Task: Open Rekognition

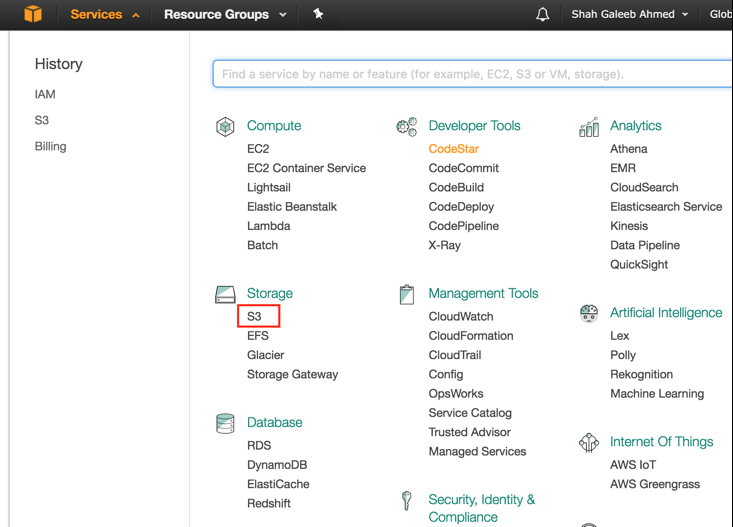Action: point(641,375)
